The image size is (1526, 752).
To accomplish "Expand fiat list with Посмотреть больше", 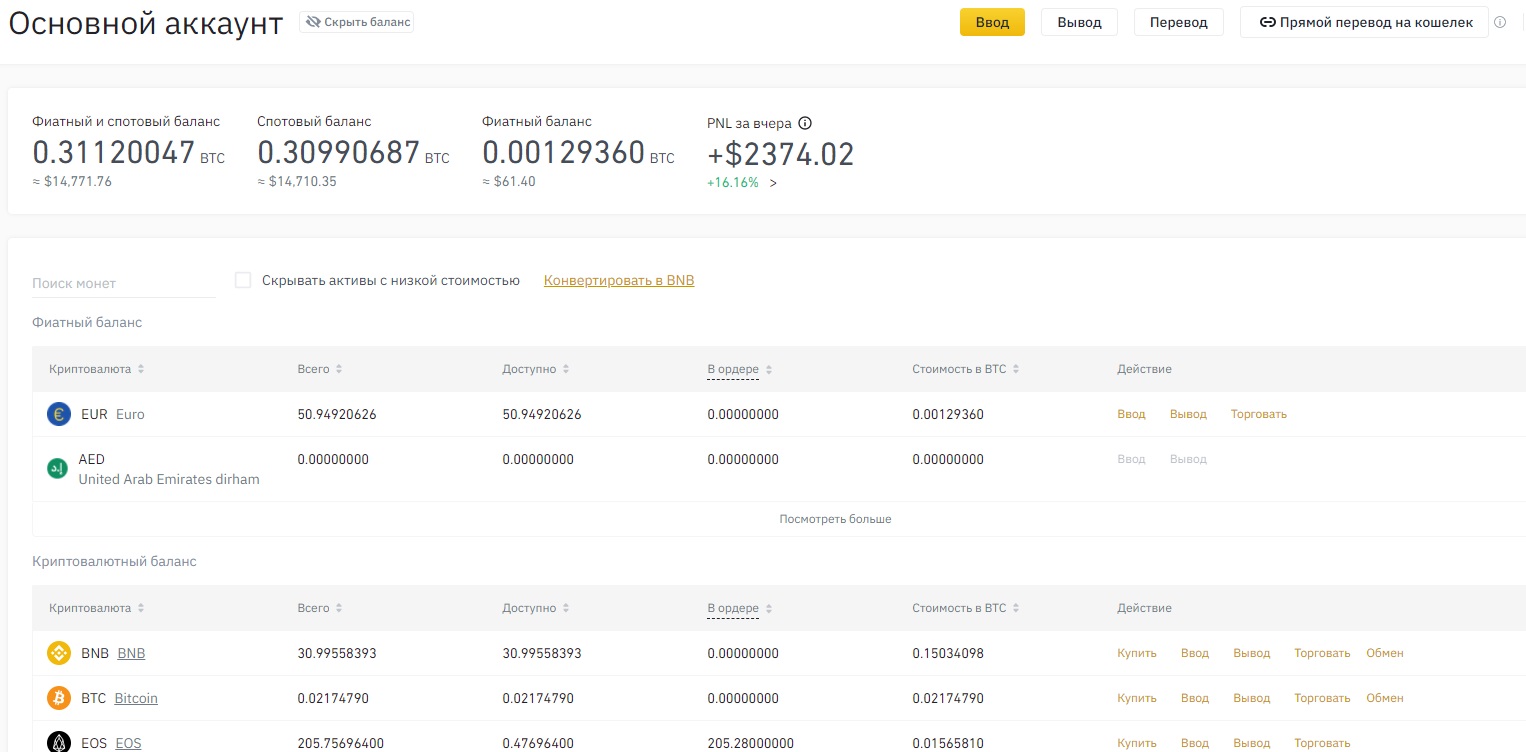I will coord(835,519).
